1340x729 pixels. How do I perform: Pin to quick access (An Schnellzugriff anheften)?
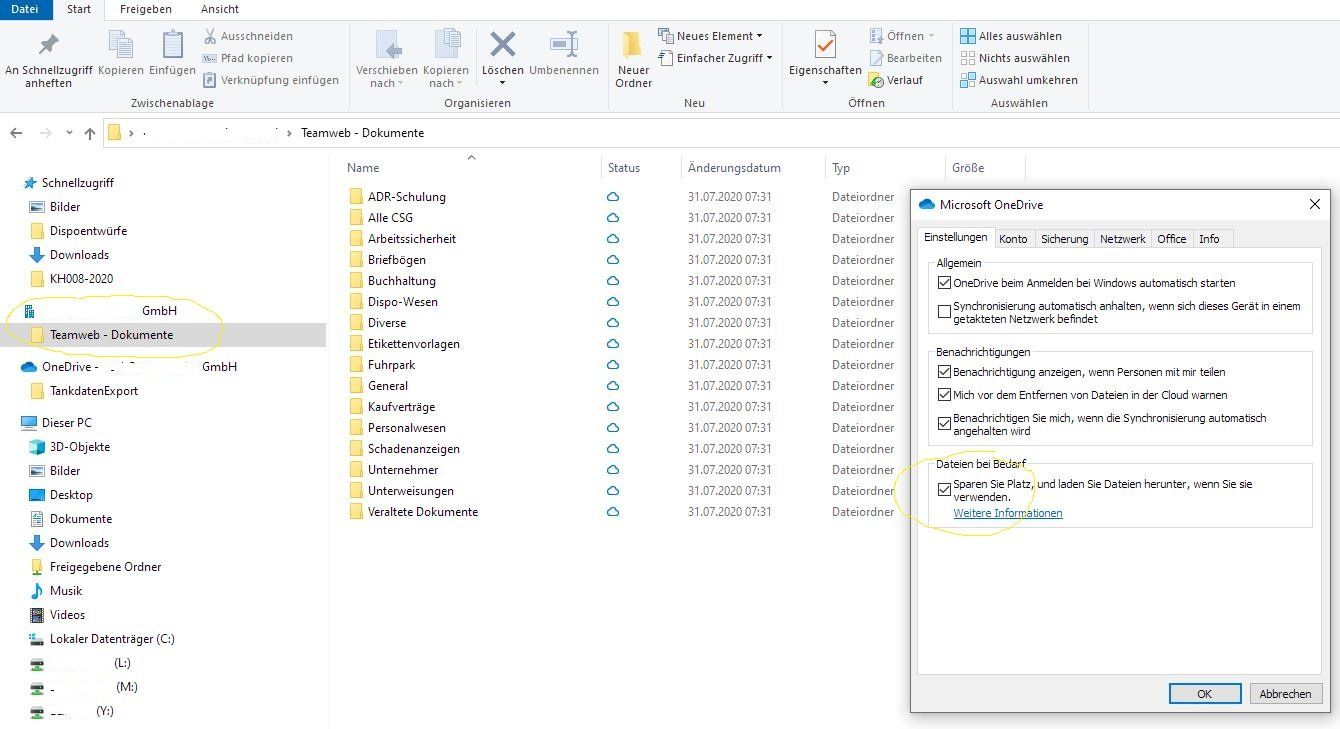coord(48,60)
